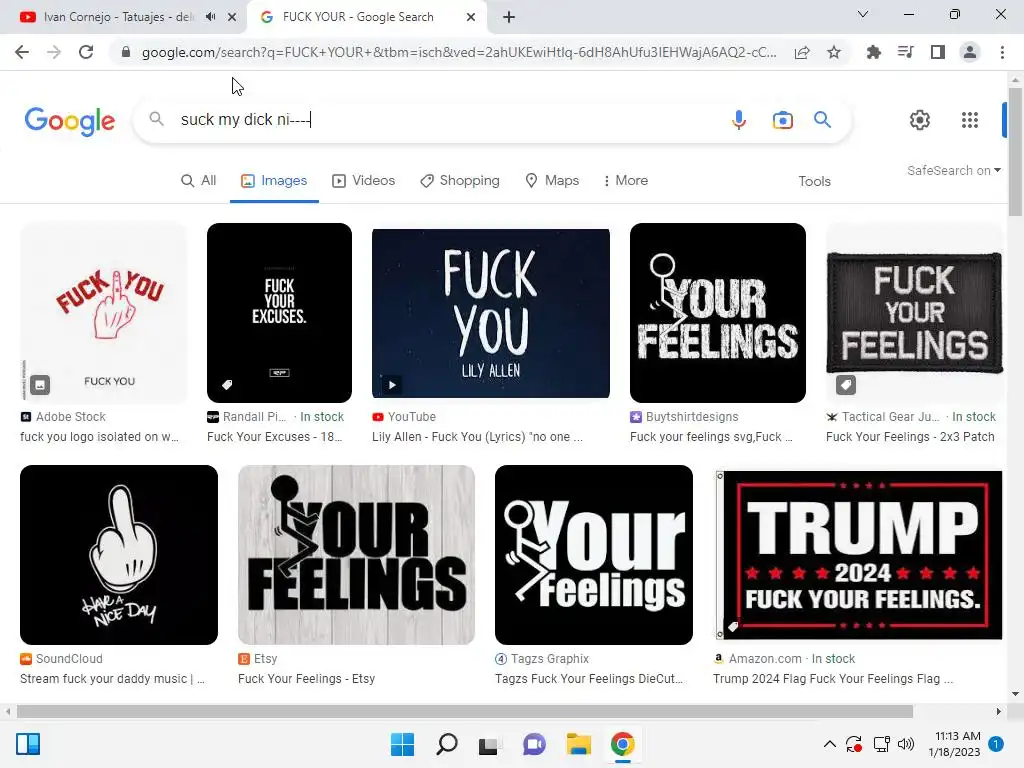Open the Trump 2024 flag image
This screenshot has height=768, width=1024.
(x=859, y=555)
